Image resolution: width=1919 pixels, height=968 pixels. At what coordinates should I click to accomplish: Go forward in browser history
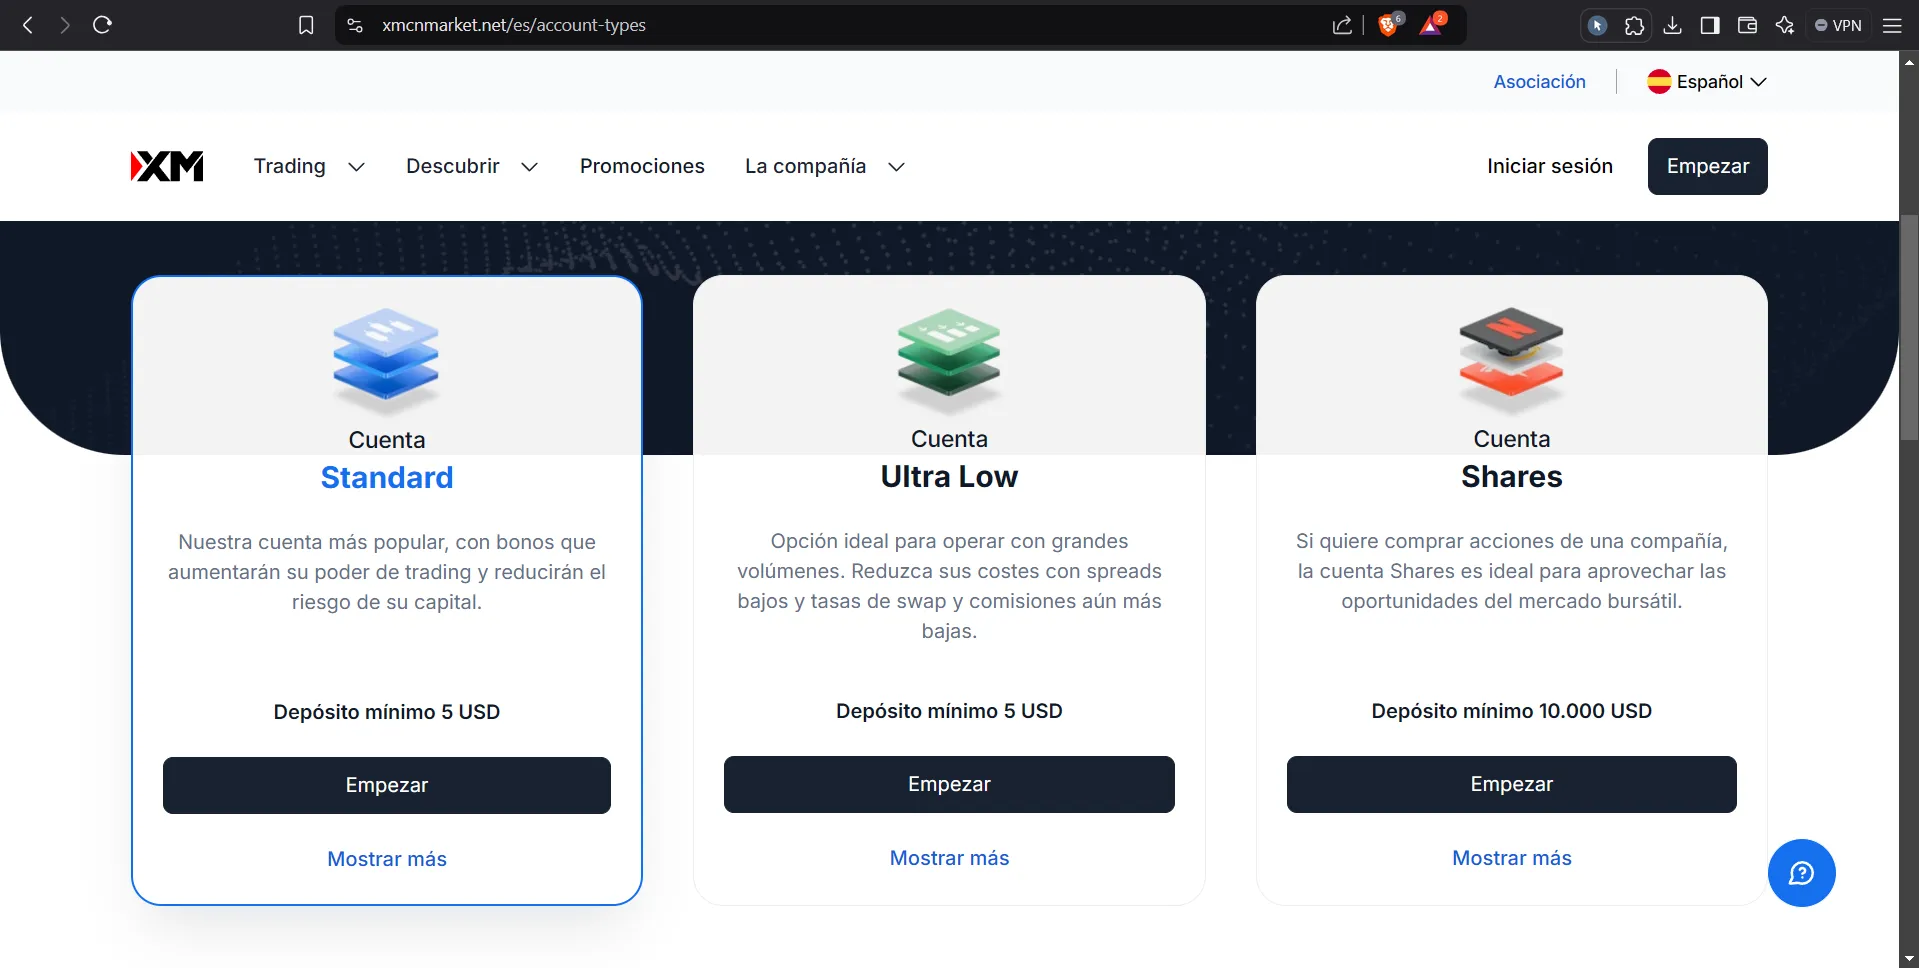click(65, 25)
